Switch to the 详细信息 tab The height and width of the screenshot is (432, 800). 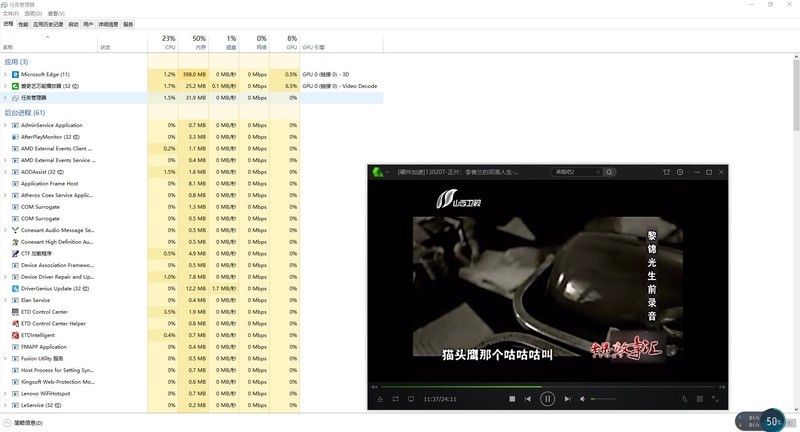108,24
